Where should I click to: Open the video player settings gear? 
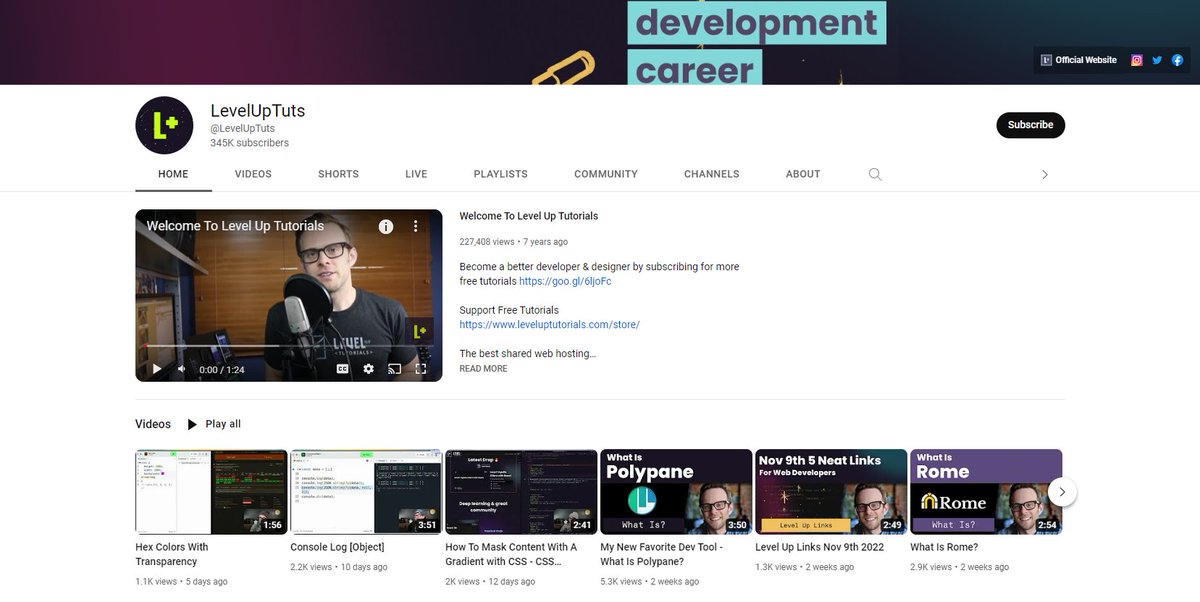point(368,368)
